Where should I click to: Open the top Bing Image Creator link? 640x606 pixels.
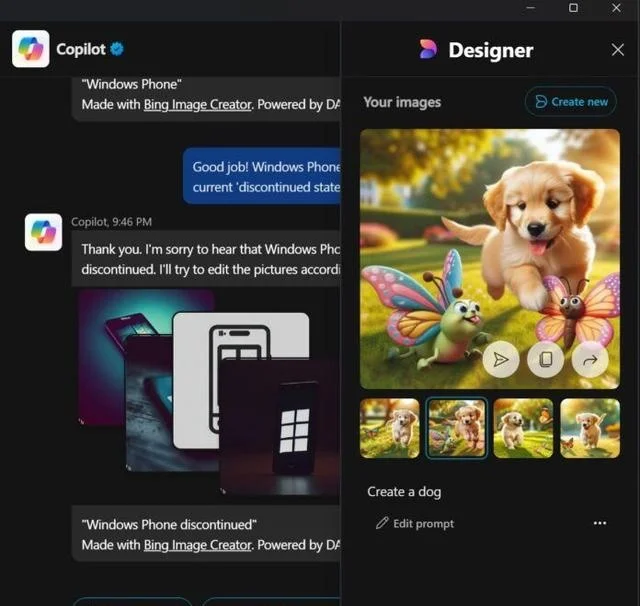(198, 105)
